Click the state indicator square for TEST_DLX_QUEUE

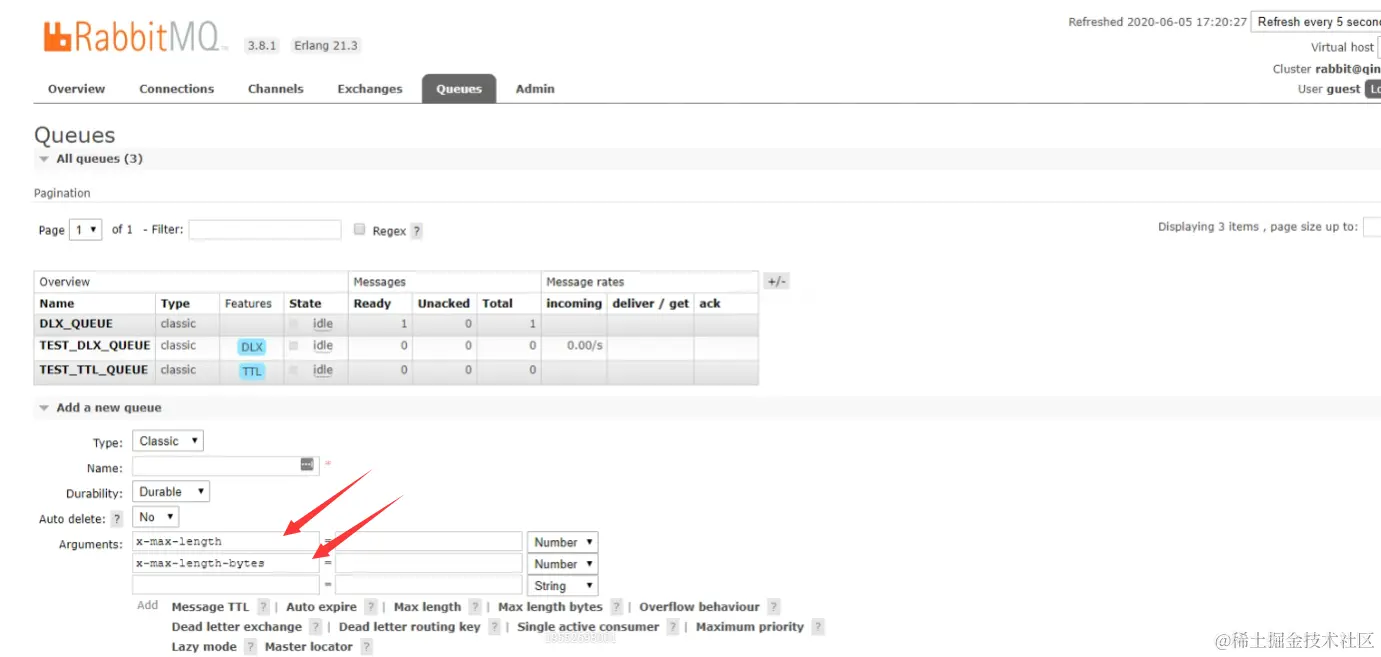tap(294, 346)
